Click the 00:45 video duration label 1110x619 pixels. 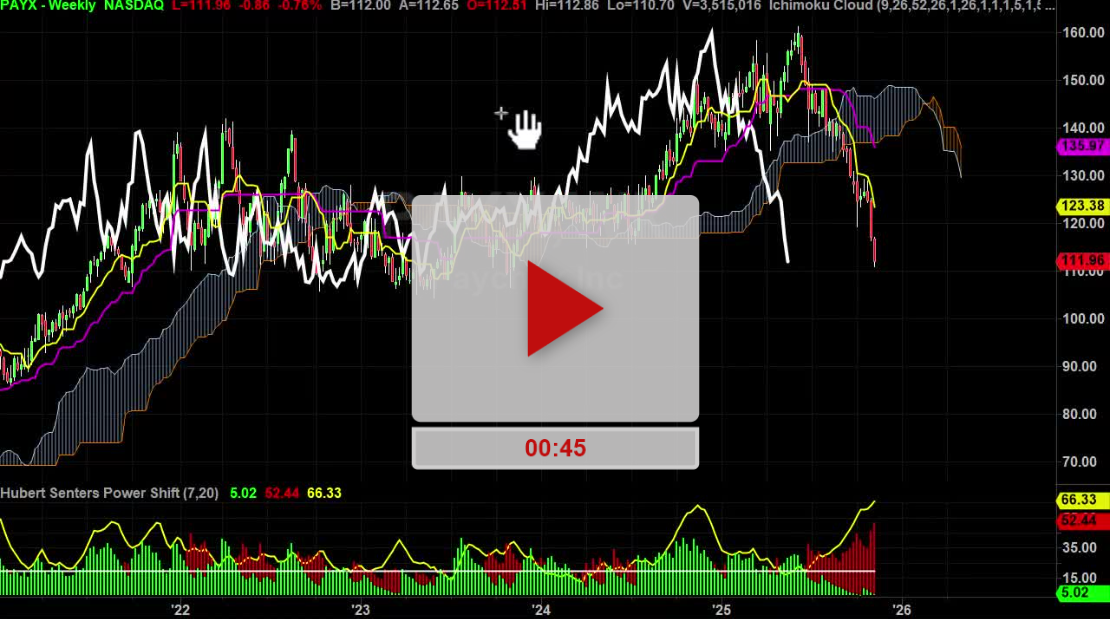click(555, 448)
